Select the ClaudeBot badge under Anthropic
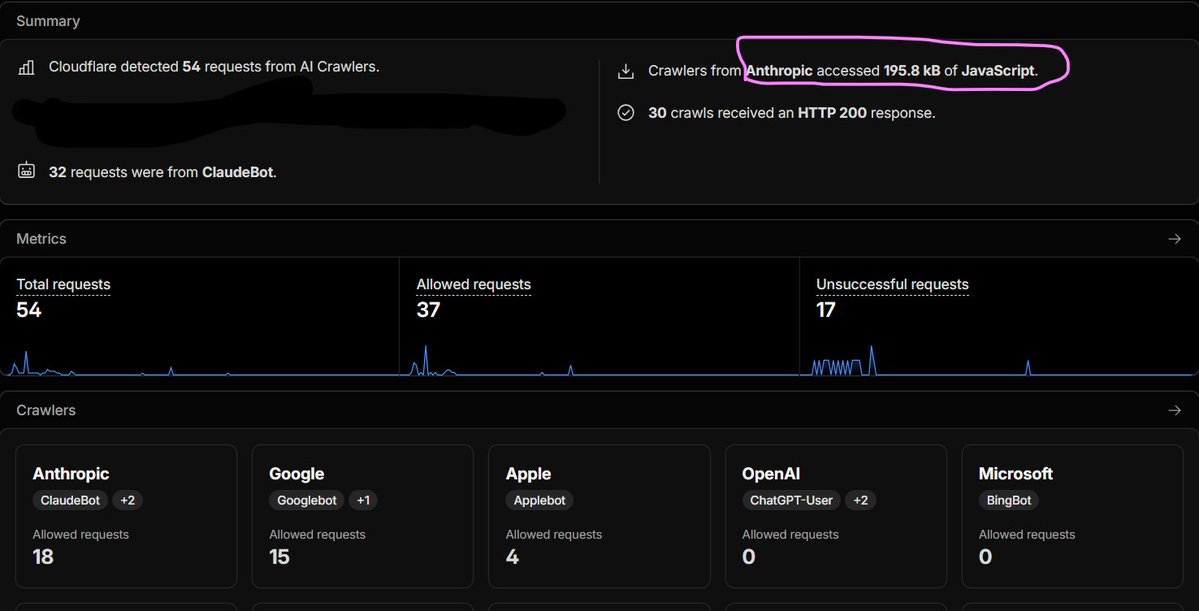 coord(72,500)
